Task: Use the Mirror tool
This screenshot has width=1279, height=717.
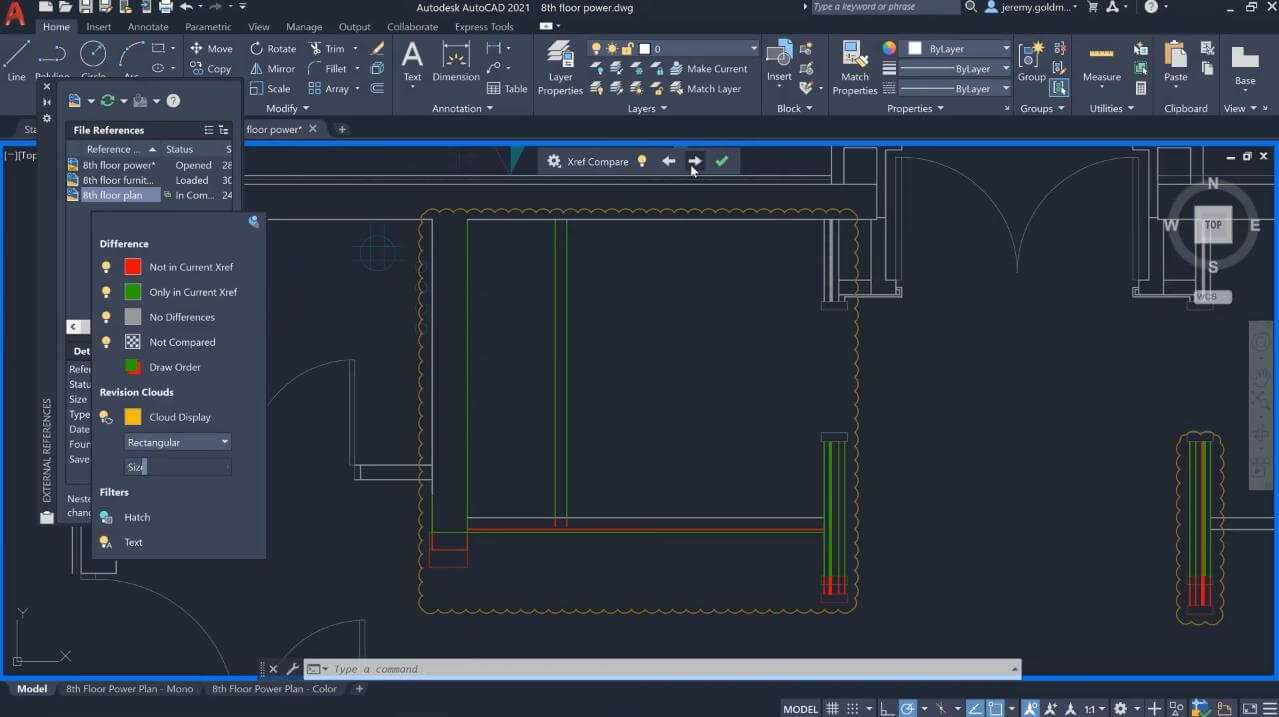Action: click(272, 69)
